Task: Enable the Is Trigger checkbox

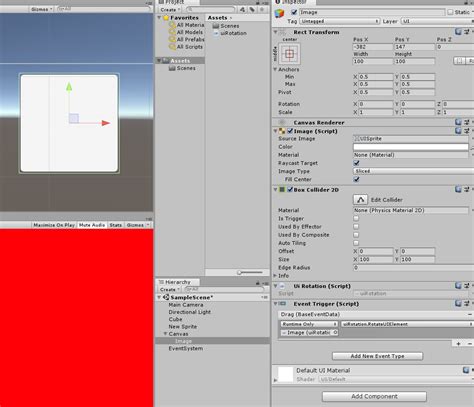Action: (x=356, y=218)
